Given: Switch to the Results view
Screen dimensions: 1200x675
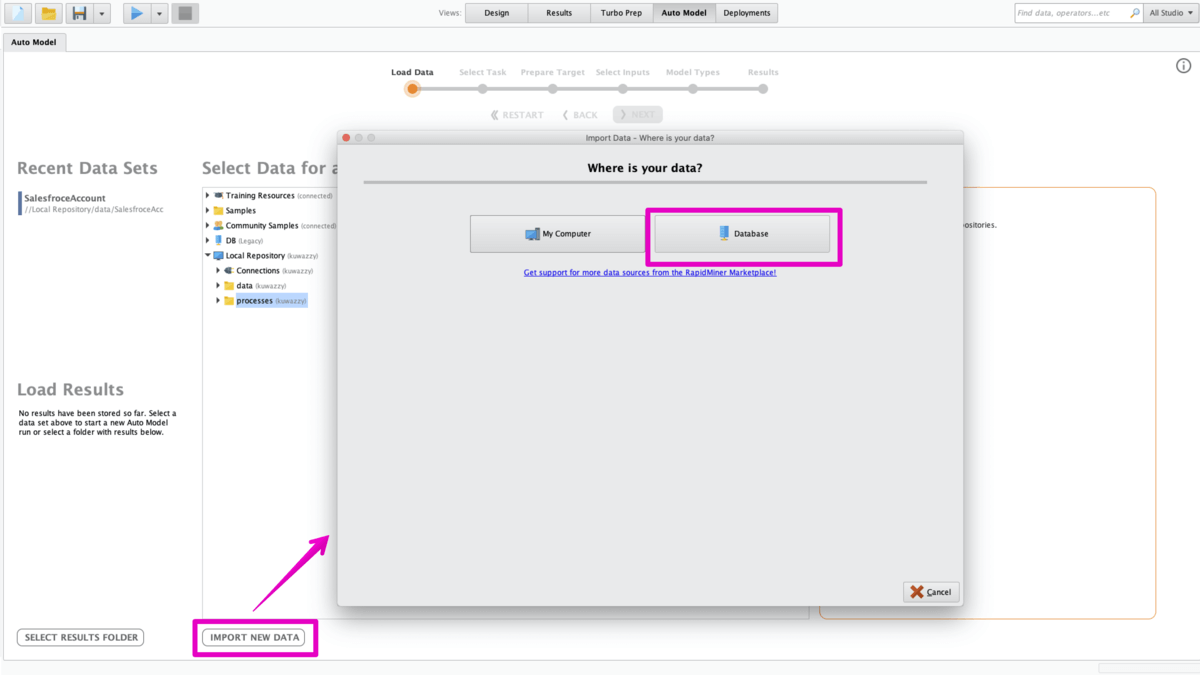Looking at the screenshot, I should click(558, 13).
